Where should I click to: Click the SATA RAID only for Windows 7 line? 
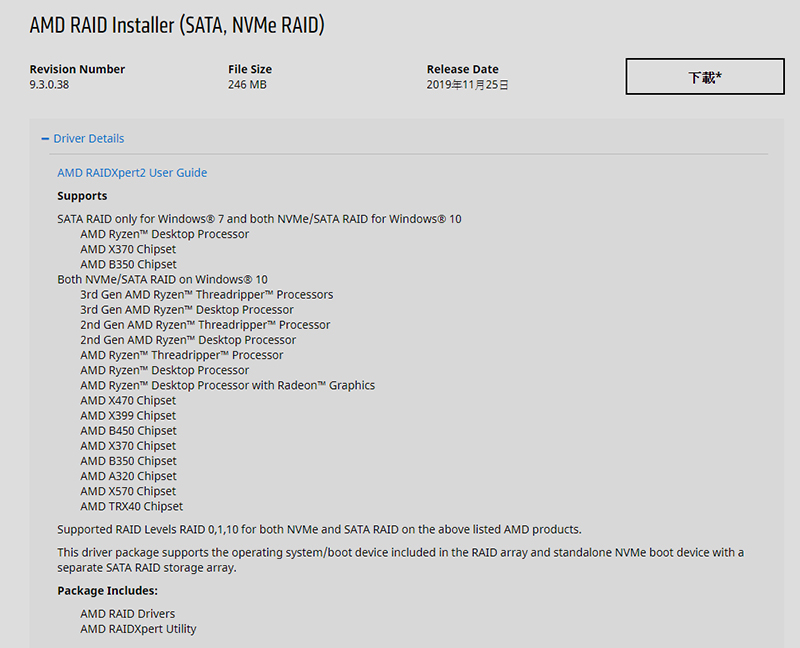[259, 219]
